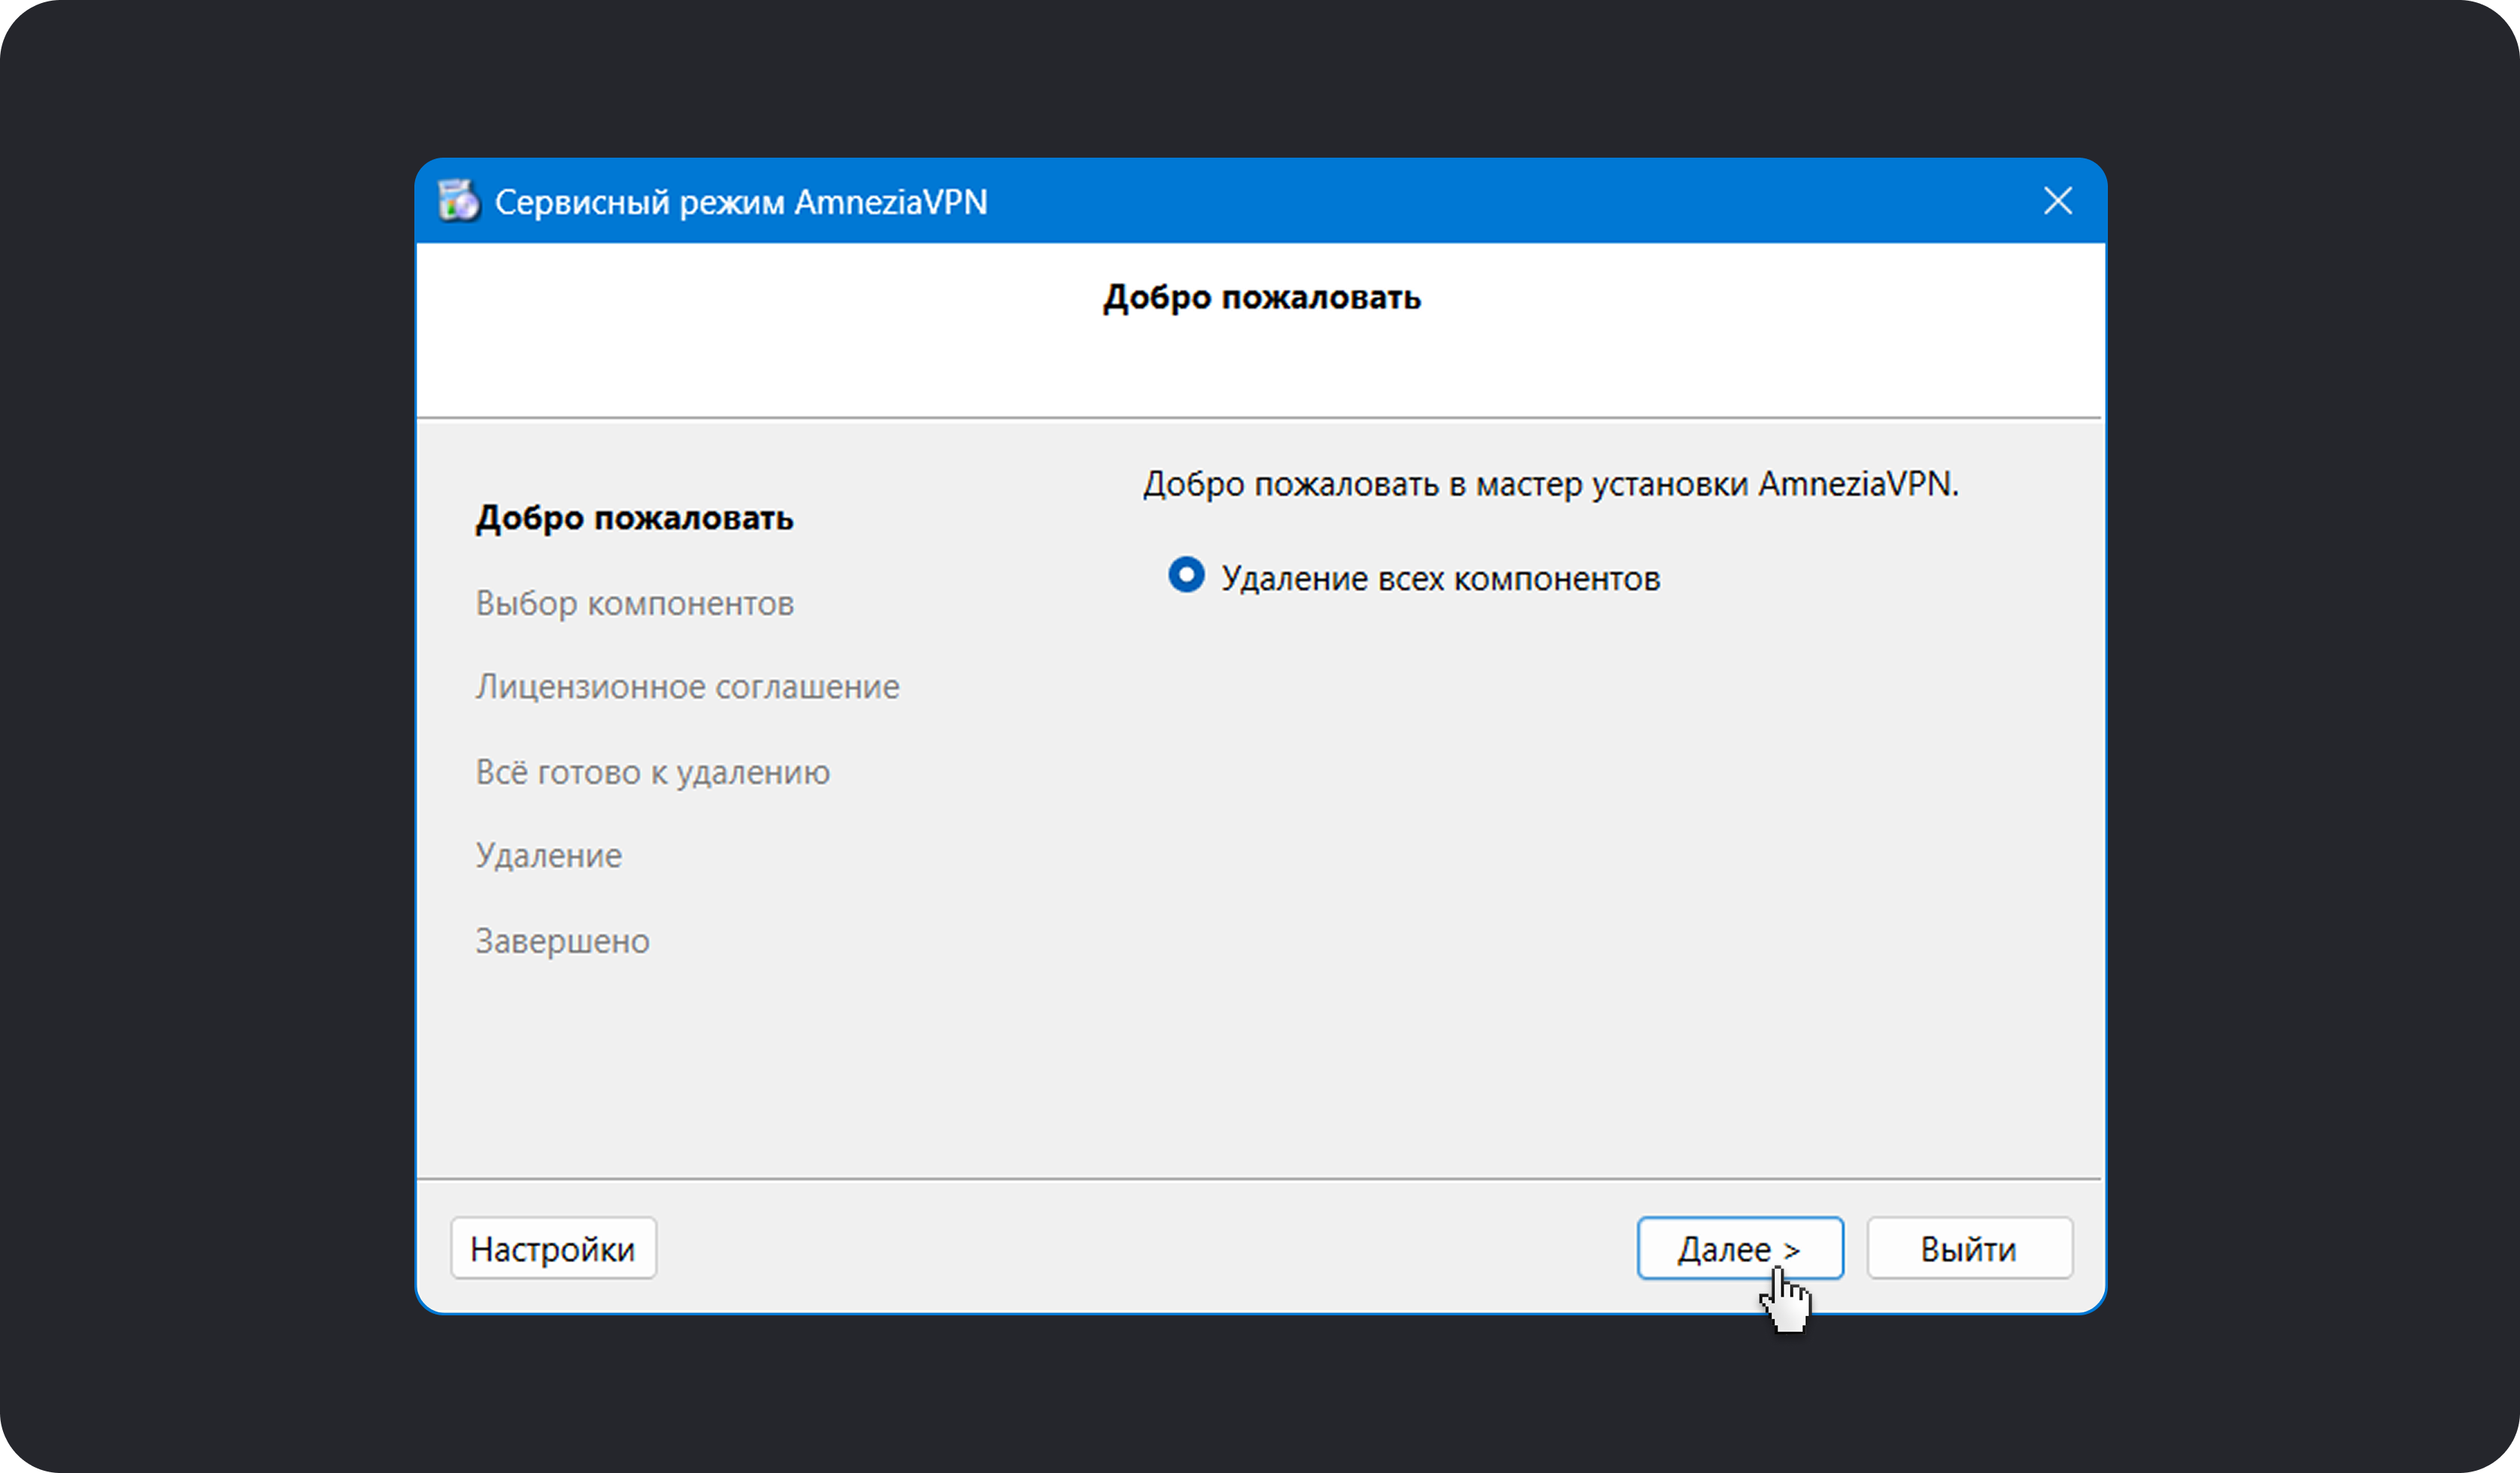Viewport: 2520px width, 1473px height.
Task: Click the '>' arrow on the Далее button
Action: (x=1792, y=1250)
